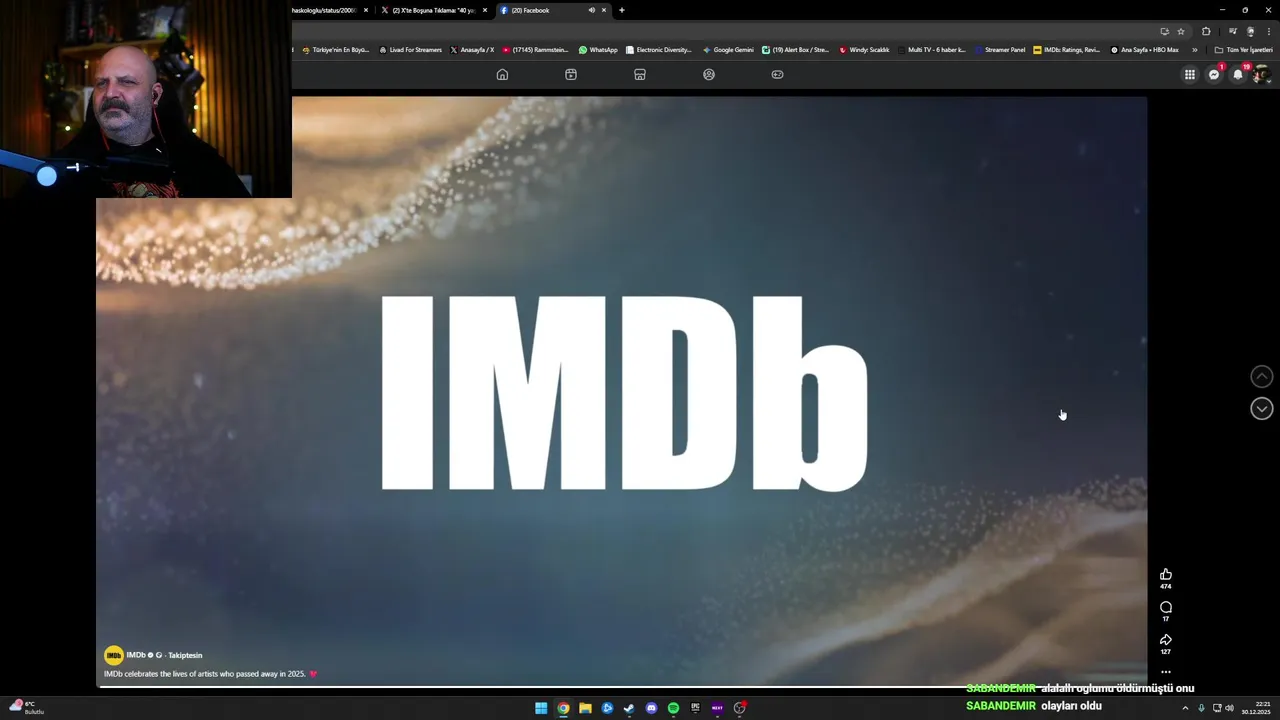Expand hidden bookmarks chevron
Viewport: 1280px width, 720px height.
(1194, 49)
